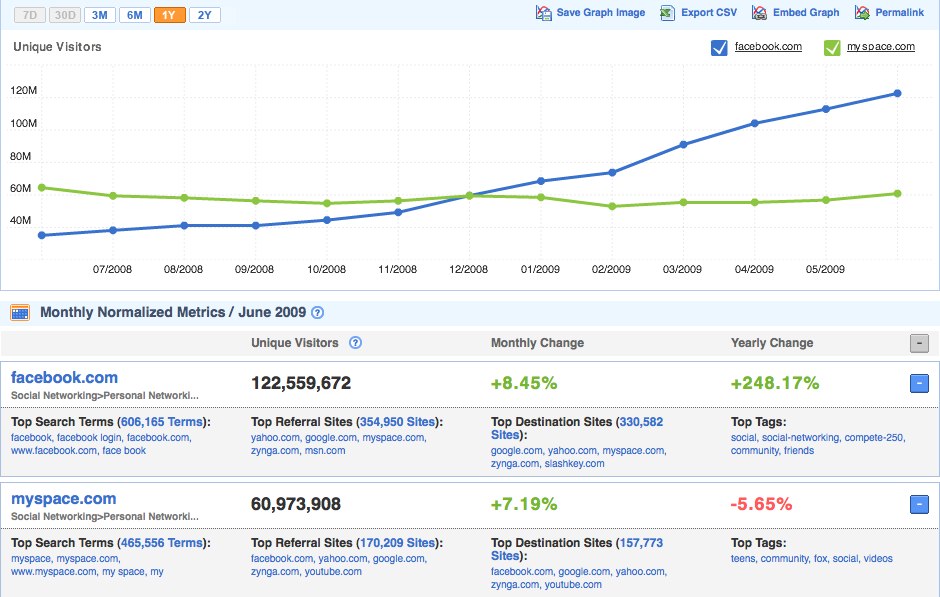Click the 'my space' search term
The width and height of the screenshot is (940, 597).
123,572
